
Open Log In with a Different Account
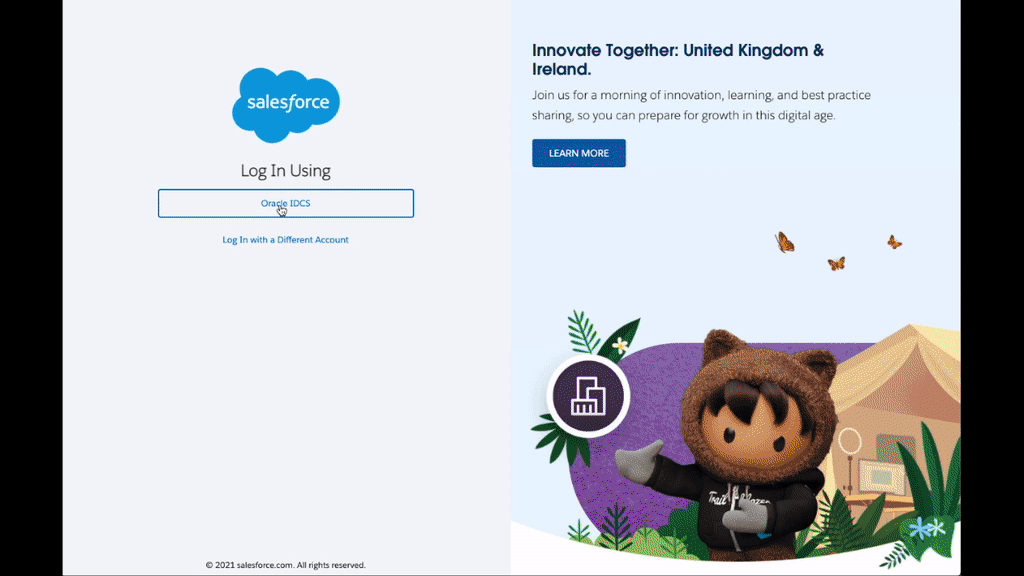pyautogui.click(x=285, y=240)
